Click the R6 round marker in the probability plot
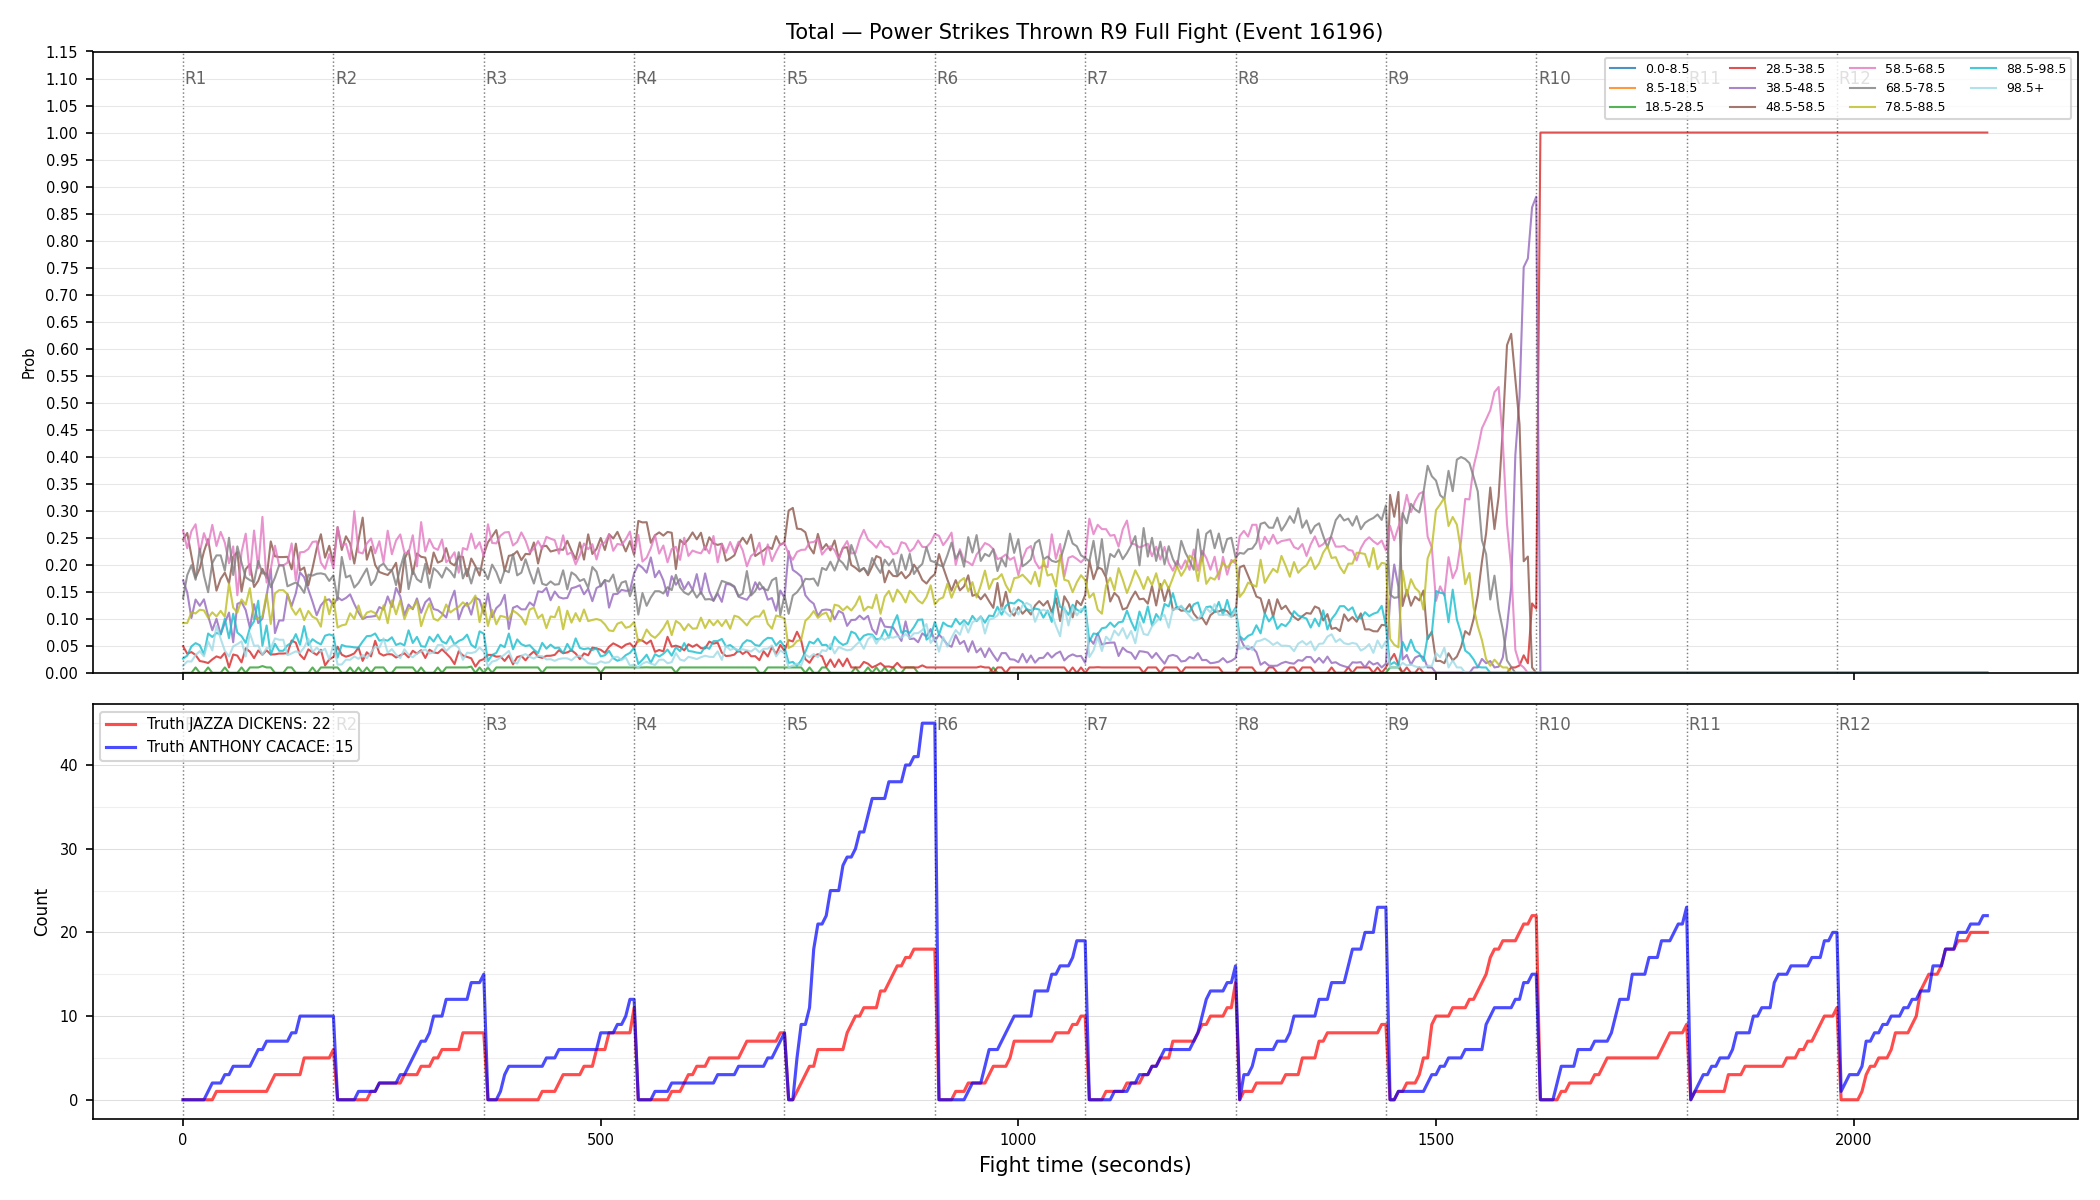 (x=947, y=78)
